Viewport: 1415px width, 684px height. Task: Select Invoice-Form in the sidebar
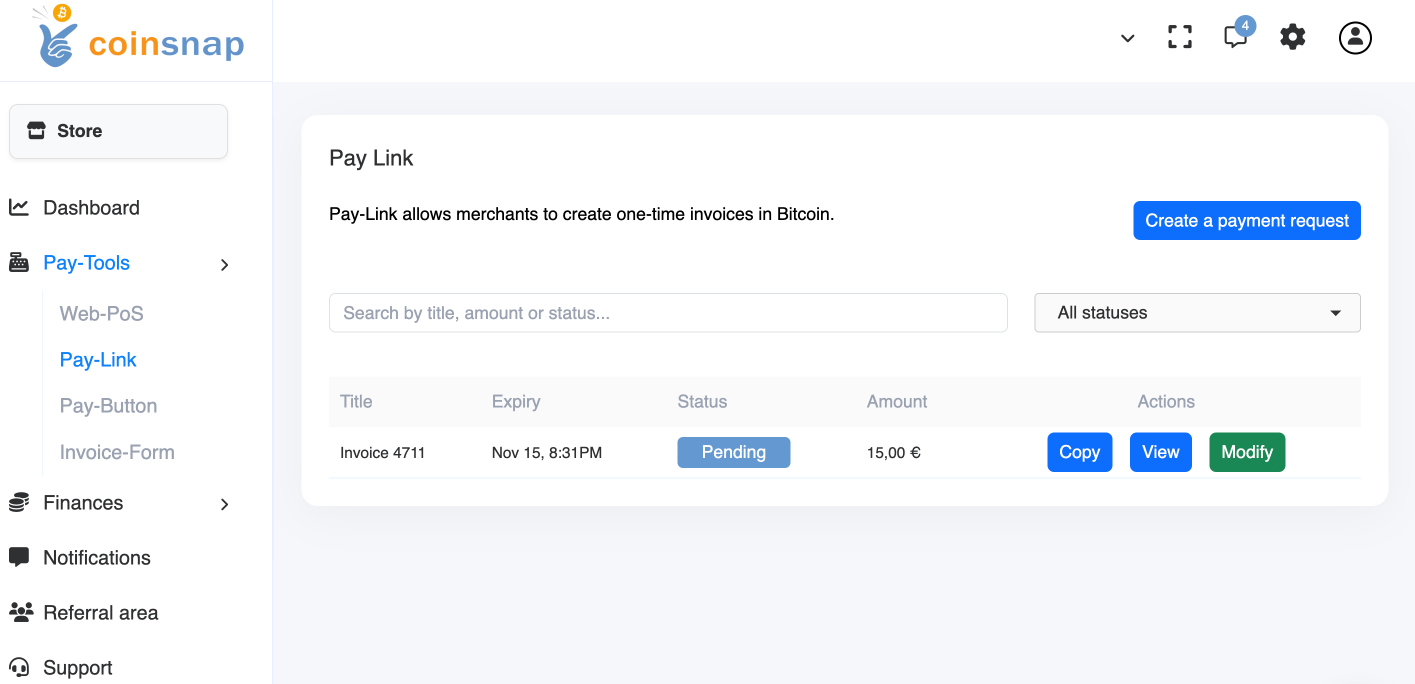(x=117, y=452)
